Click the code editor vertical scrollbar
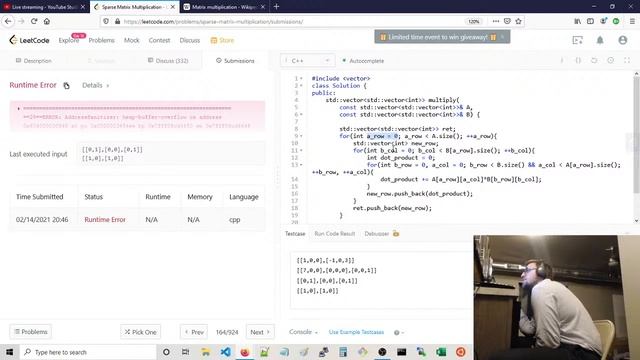Image resolution: width=640 pixels, height=360 pixels. pyautogui.click(x=636, y=135)
